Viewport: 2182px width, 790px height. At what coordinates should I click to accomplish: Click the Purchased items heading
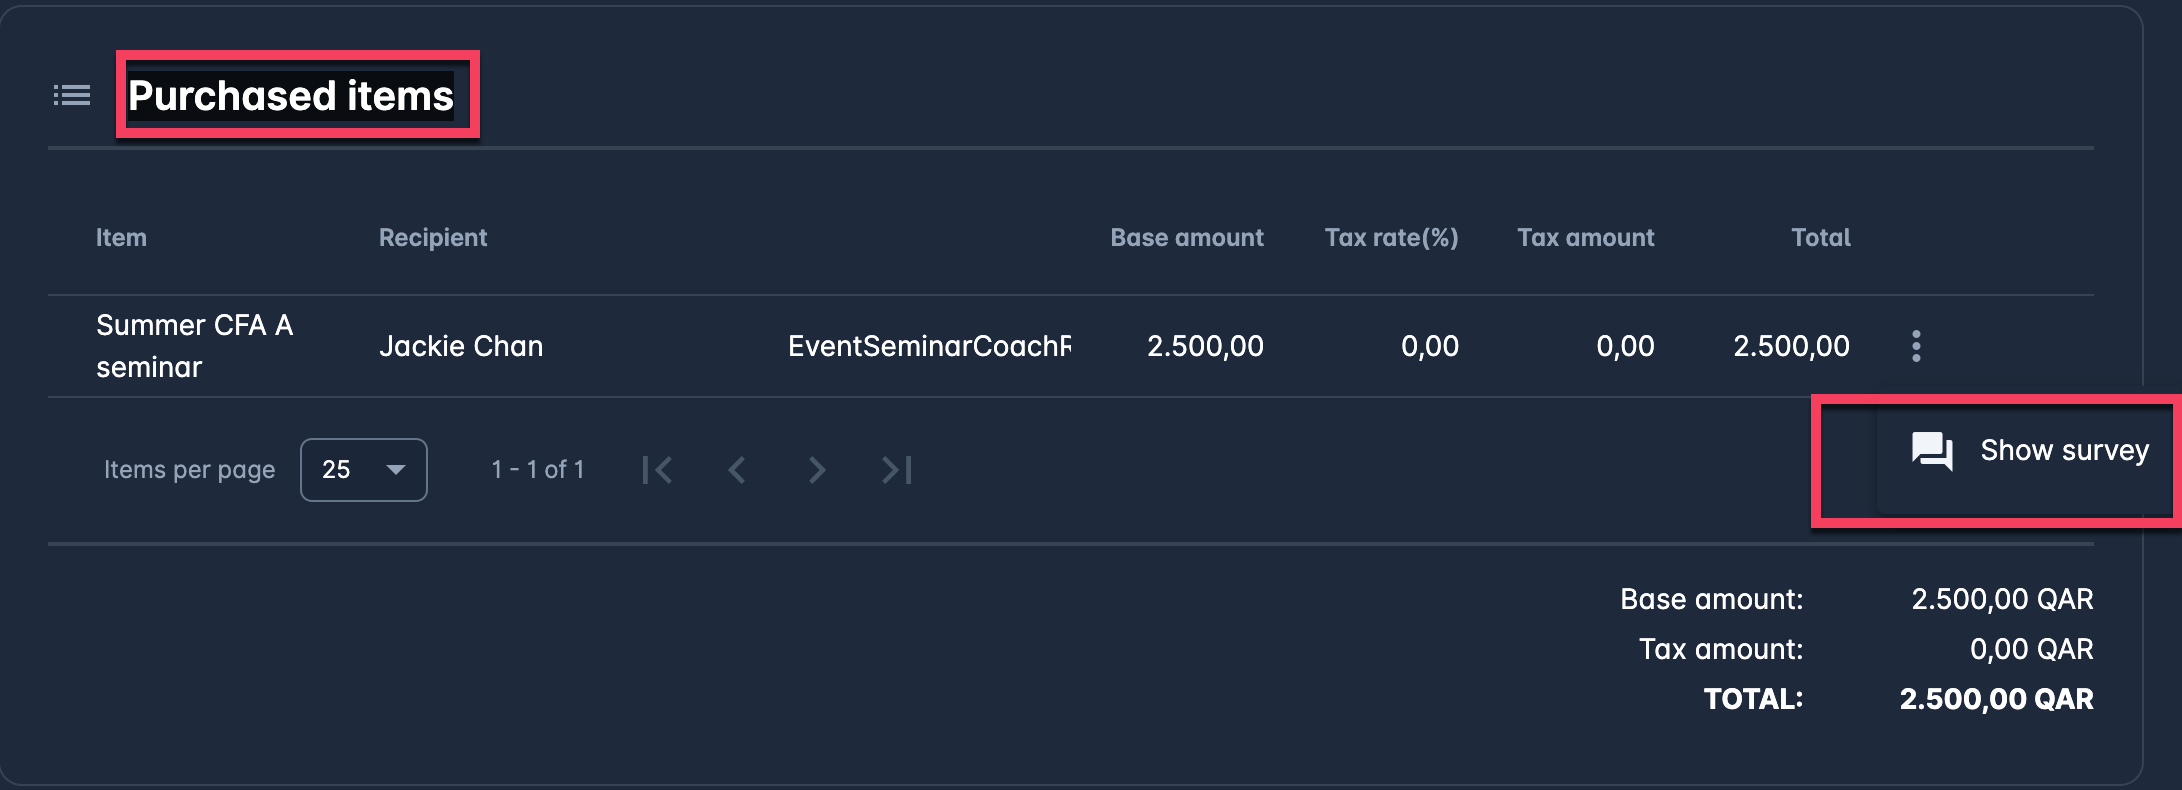(x=291, y=96)
